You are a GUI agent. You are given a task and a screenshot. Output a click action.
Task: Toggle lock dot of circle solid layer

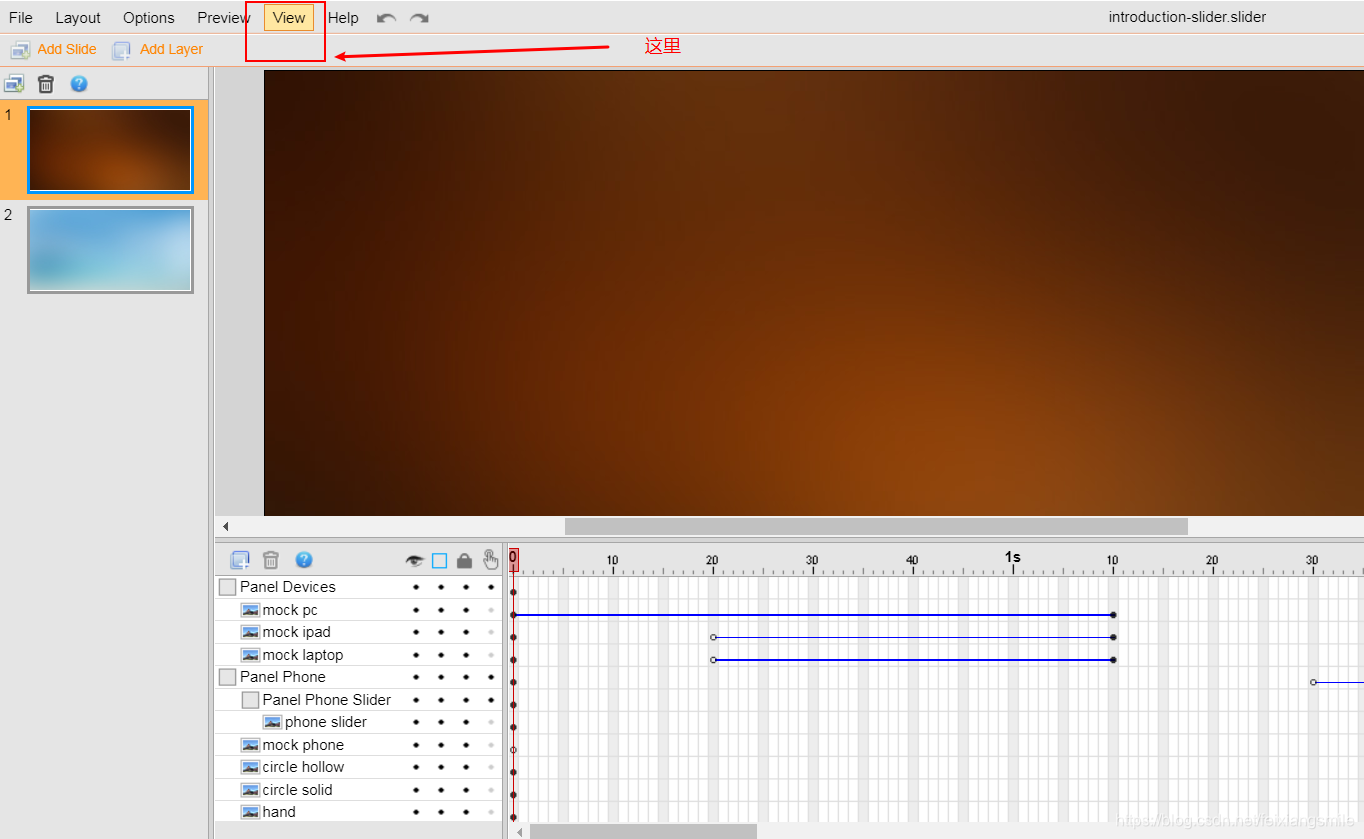click(x=466, y=790)
